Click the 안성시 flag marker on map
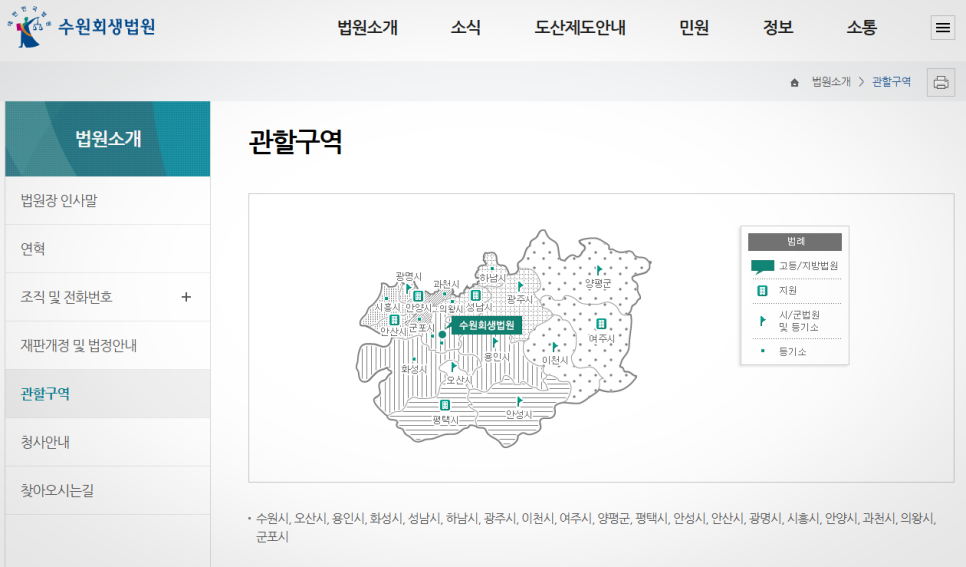 pos(519,401)
